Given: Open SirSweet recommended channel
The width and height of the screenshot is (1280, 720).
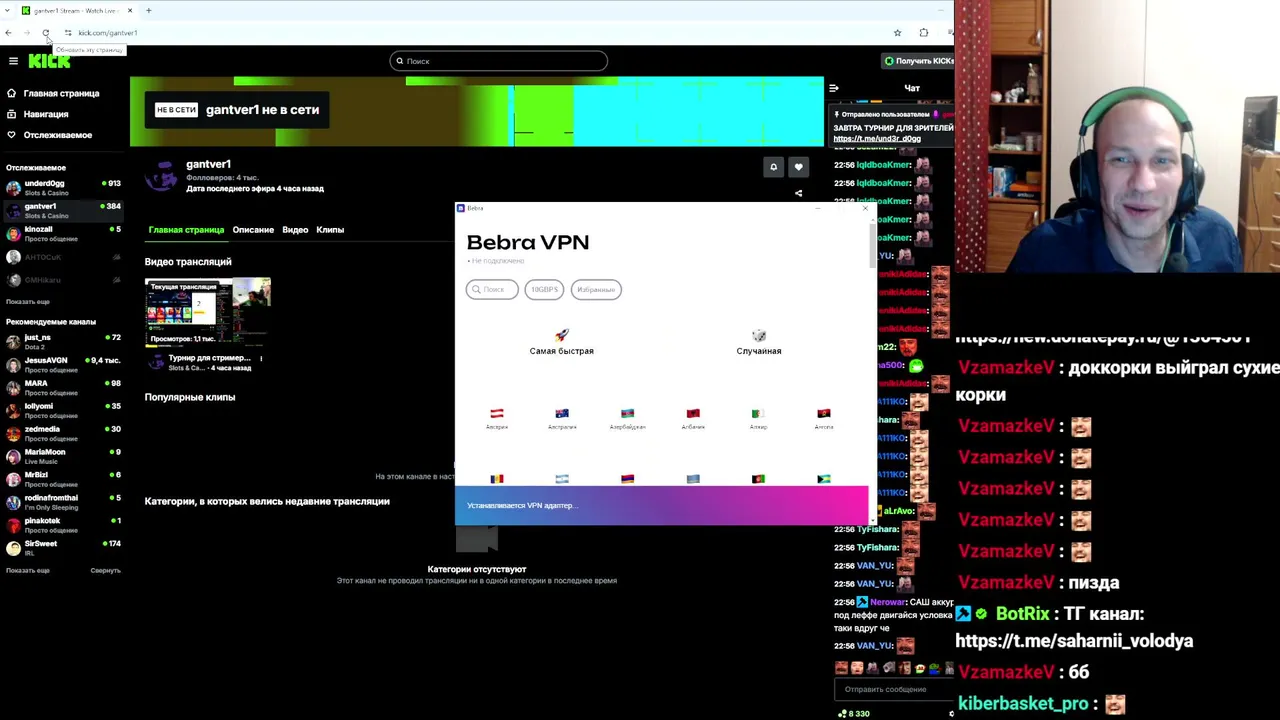Looking at the screenshot, I should [62, 548].
